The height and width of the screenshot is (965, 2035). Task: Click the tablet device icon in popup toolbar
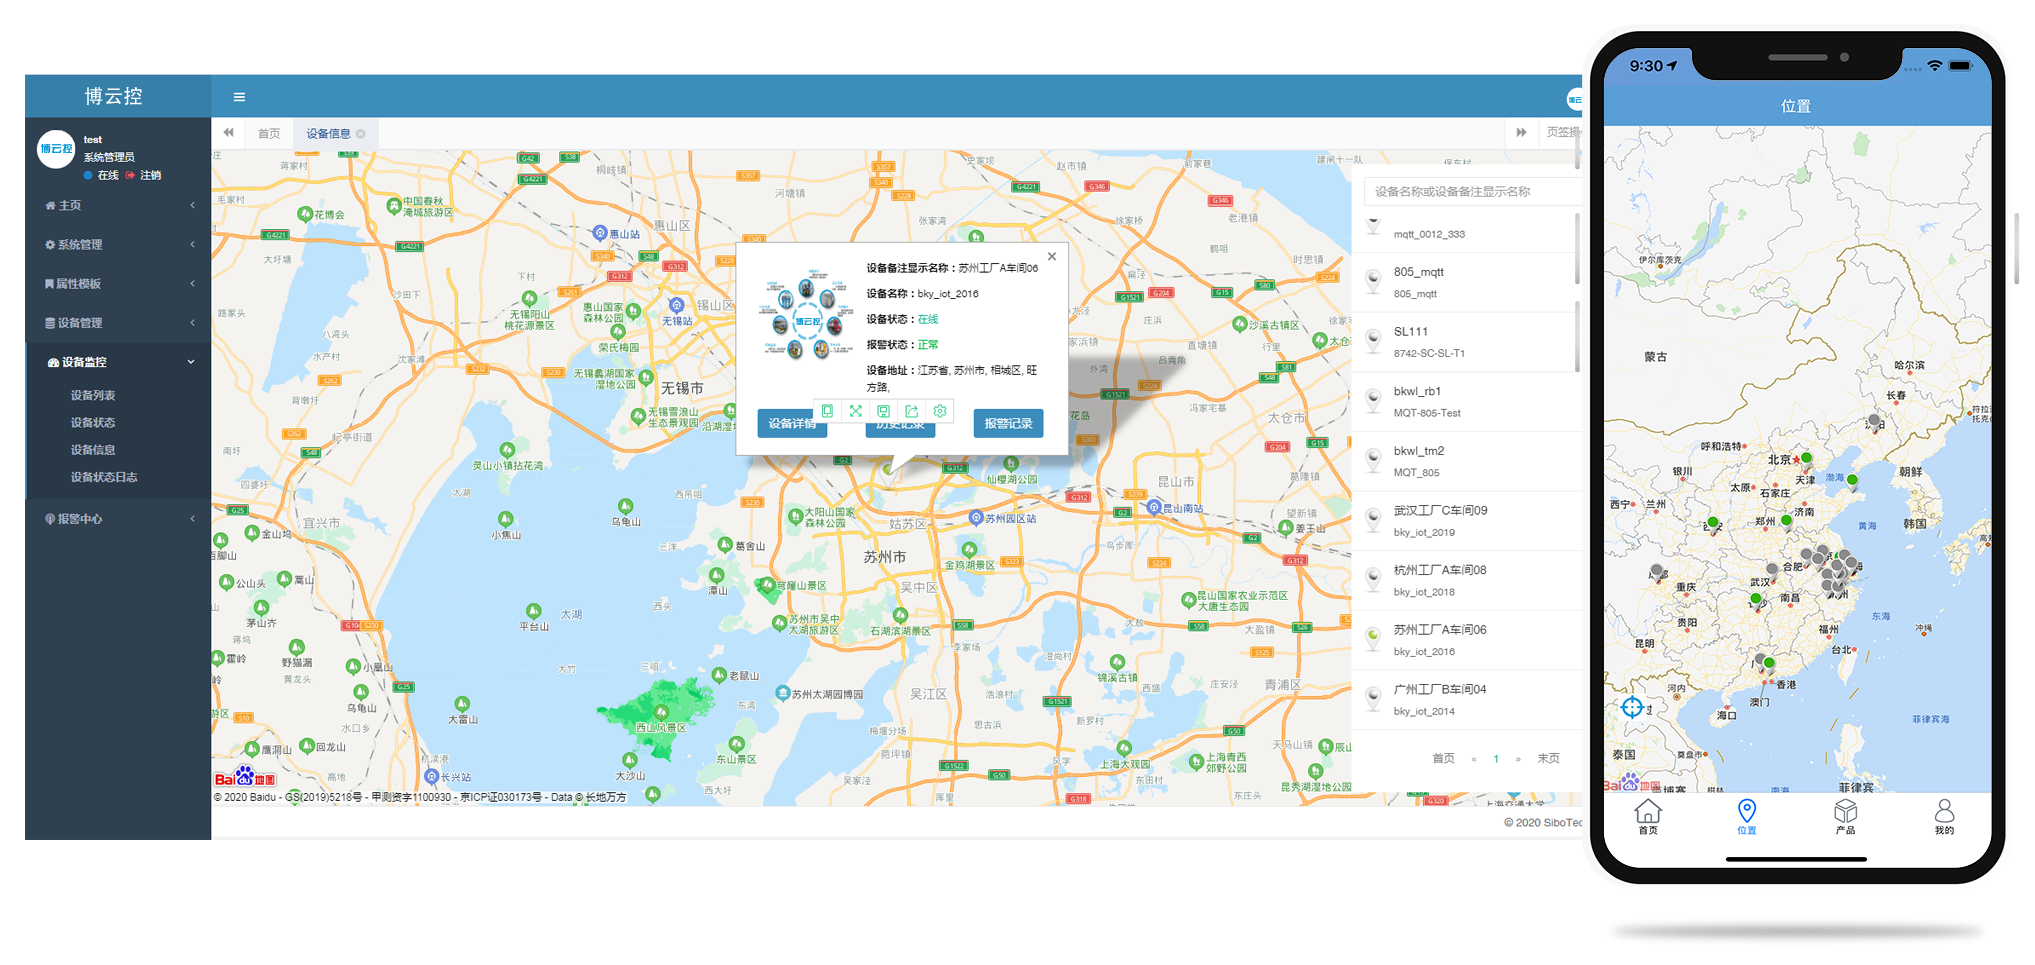point(827,411)
